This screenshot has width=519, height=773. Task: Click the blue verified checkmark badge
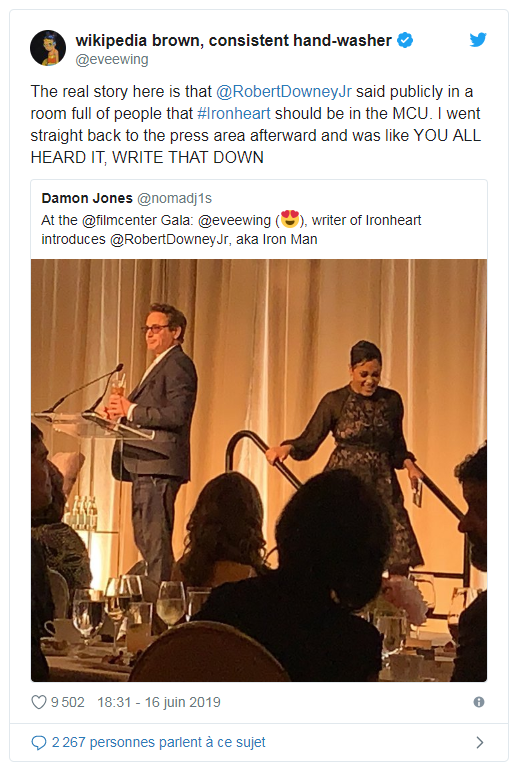pyautogui.click(x=405, y=40)
